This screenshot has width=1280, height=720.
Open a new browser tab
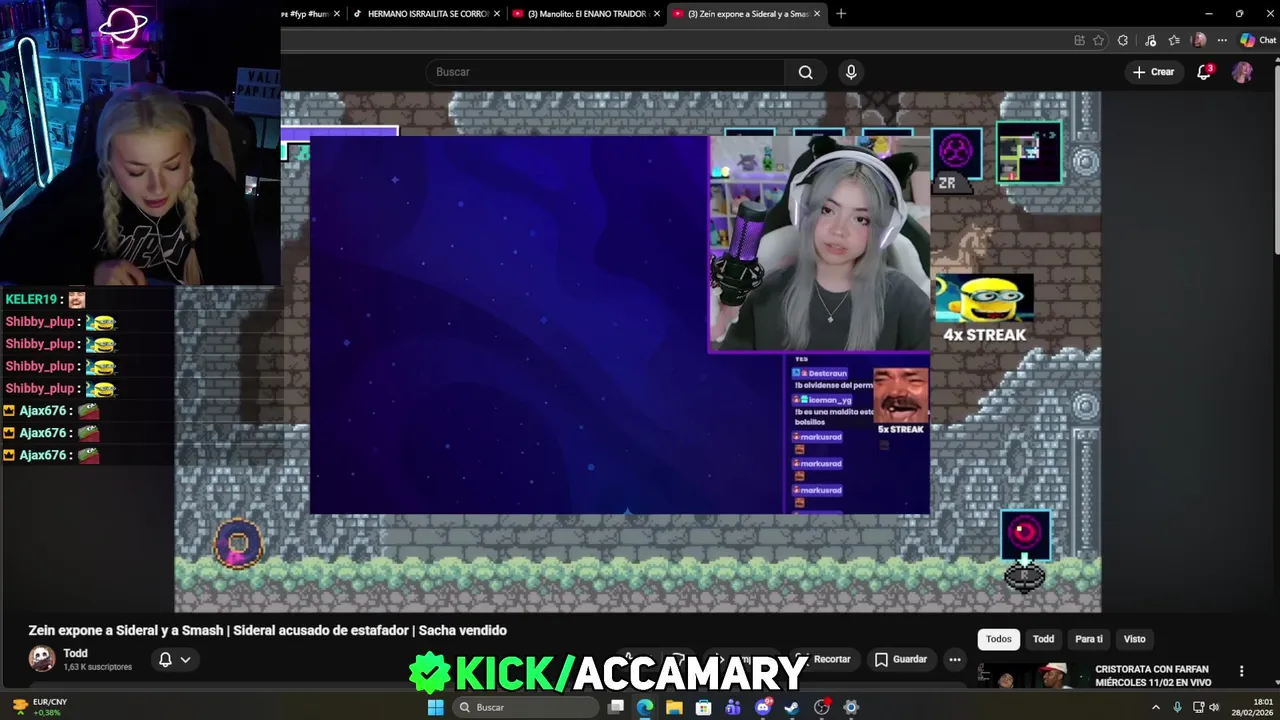pyautogui.click(x=841, y=14)
